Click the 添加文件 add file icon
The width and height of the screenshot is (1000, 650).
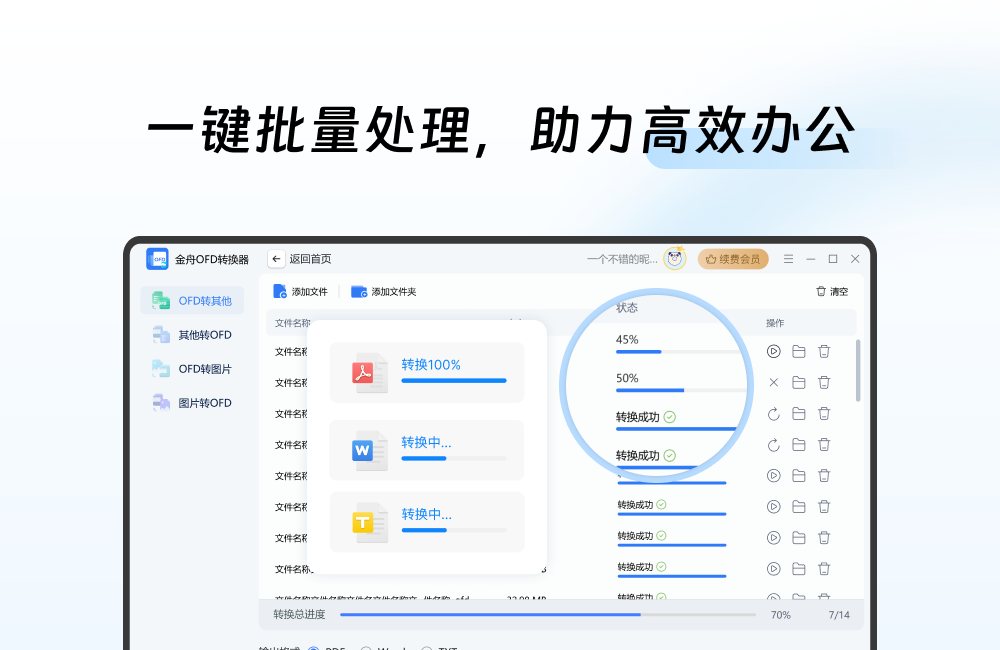(279, 291)
